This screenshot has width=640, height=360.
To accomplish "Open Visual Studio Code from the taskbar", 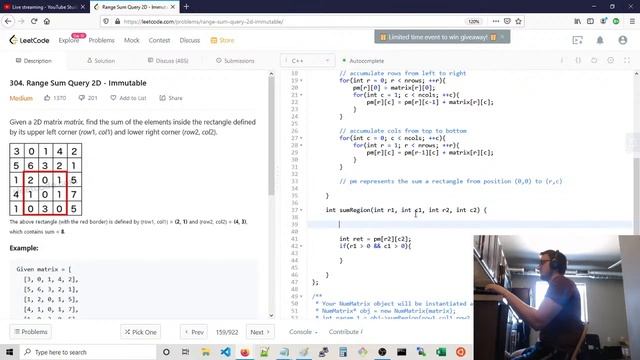I will pos(225,352).
